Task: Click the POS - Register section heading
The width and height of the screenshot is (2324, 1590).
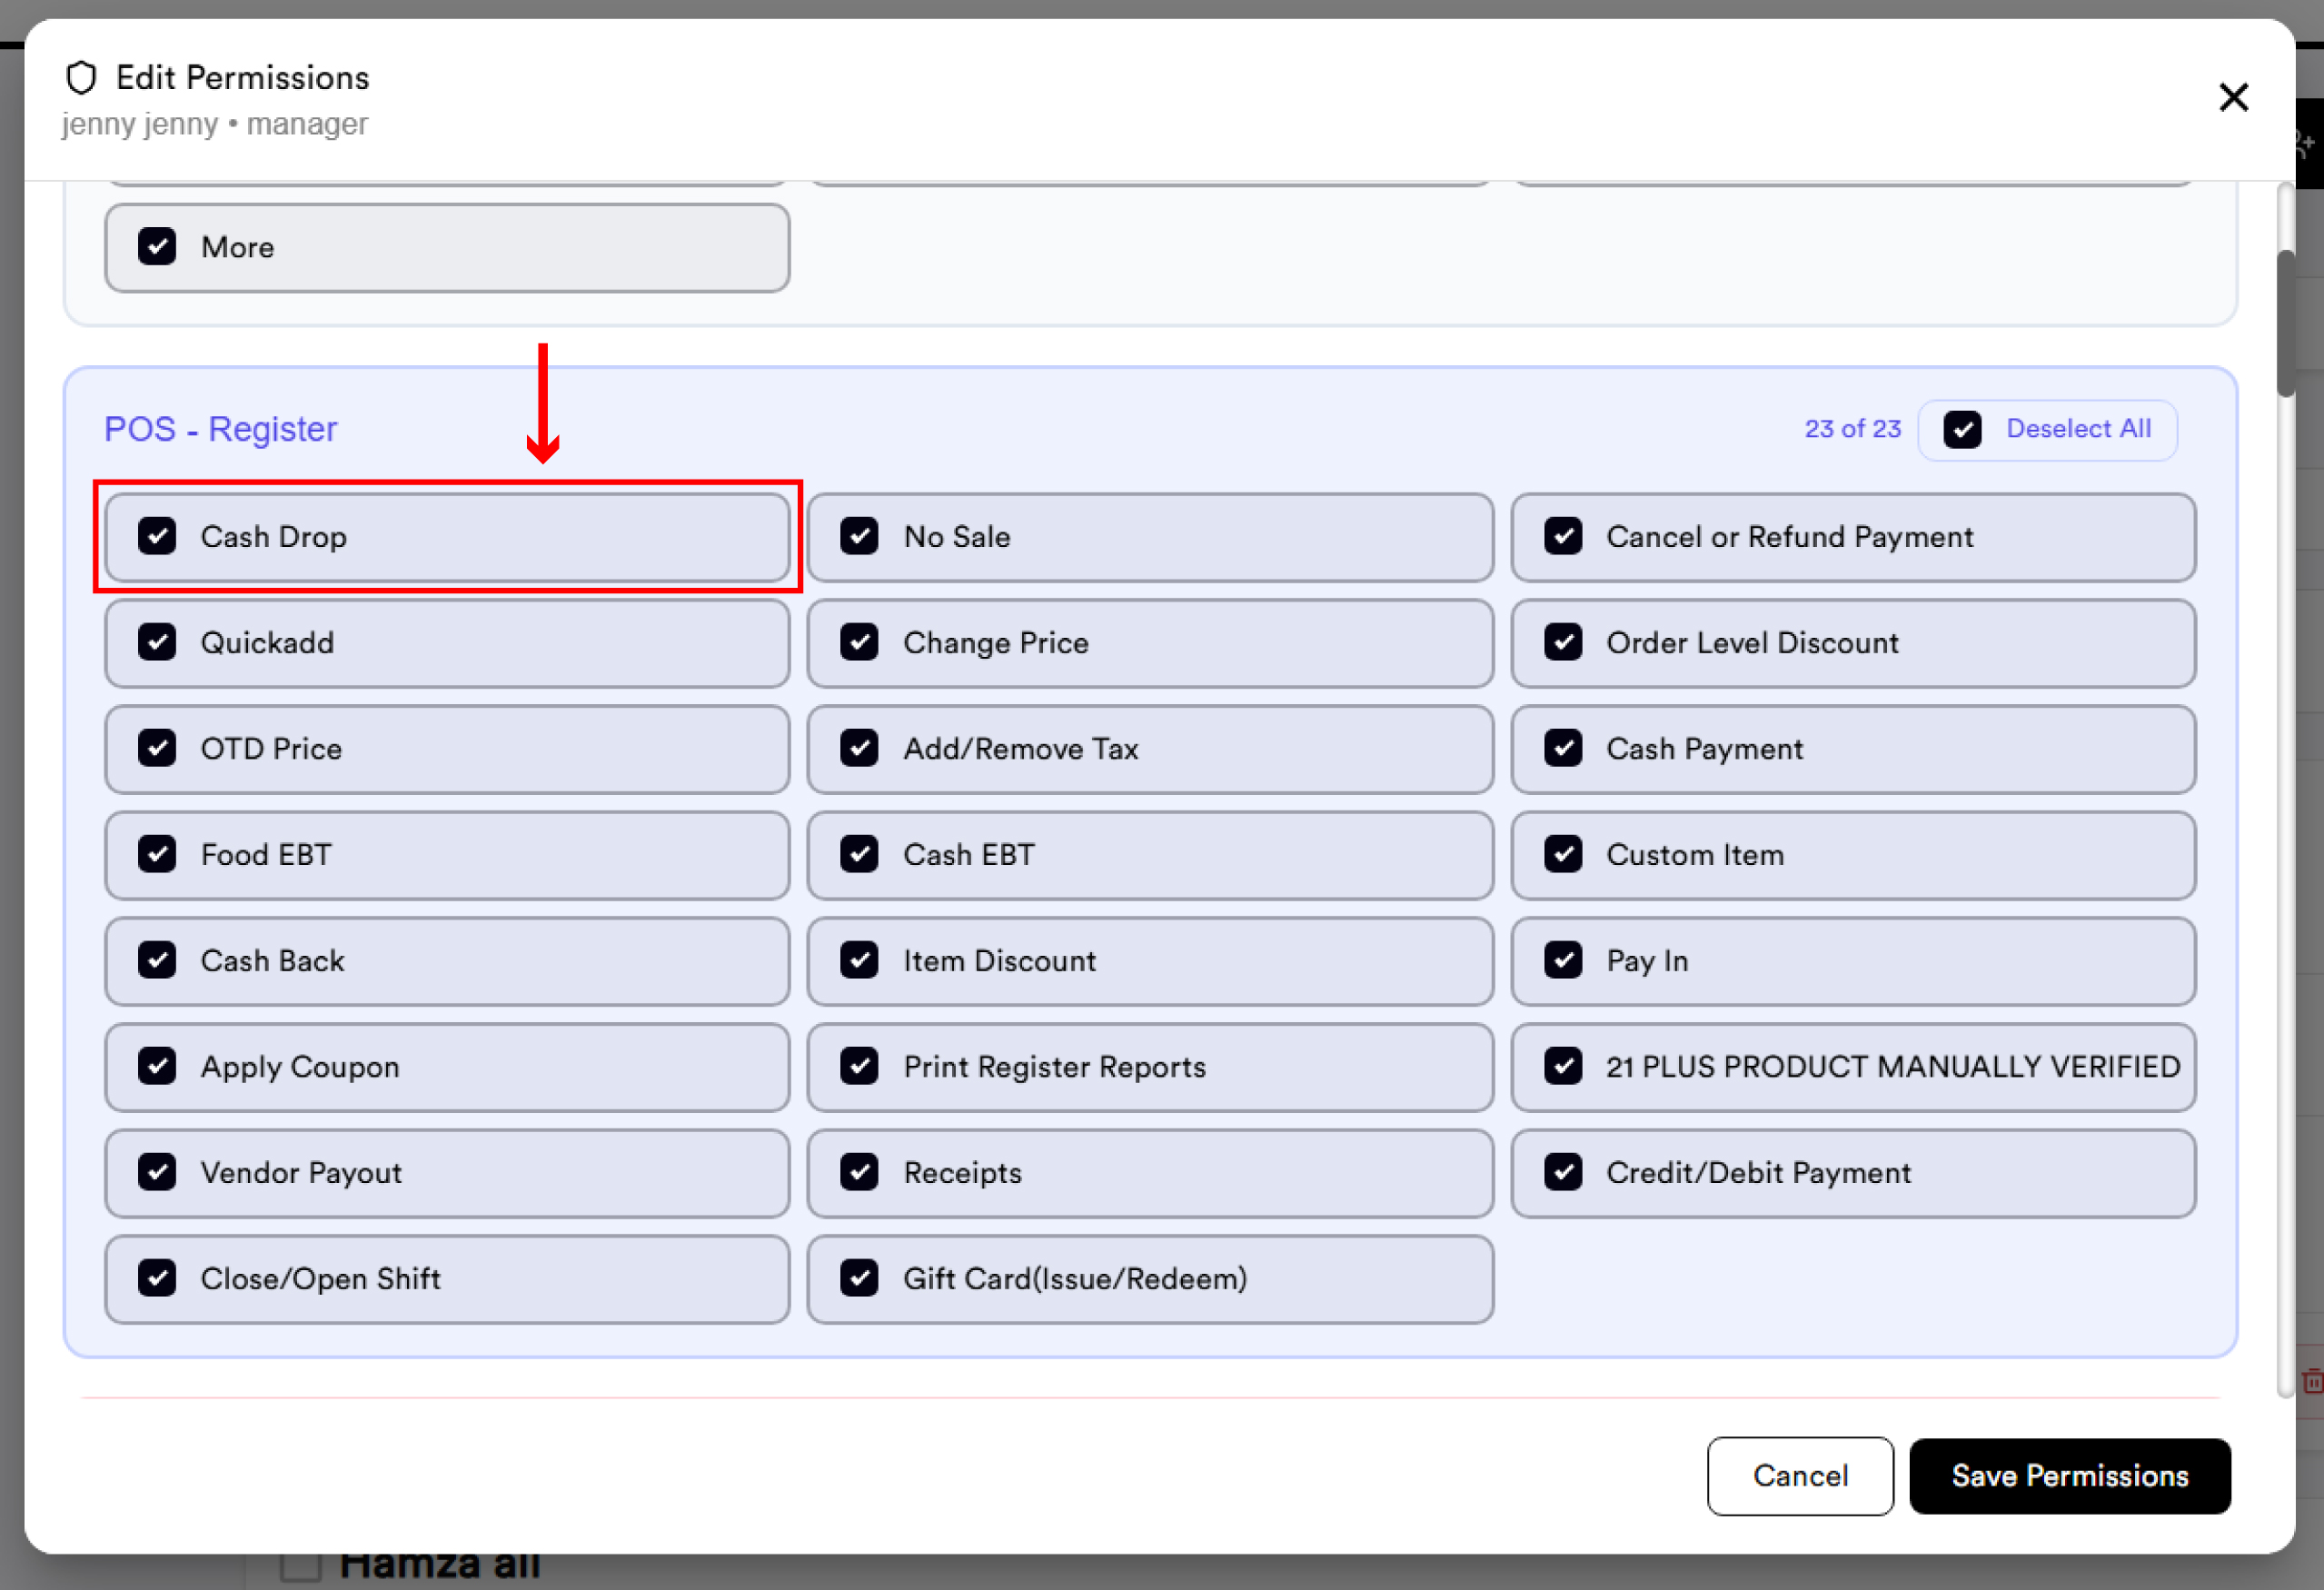Action: tap(221, 429)
